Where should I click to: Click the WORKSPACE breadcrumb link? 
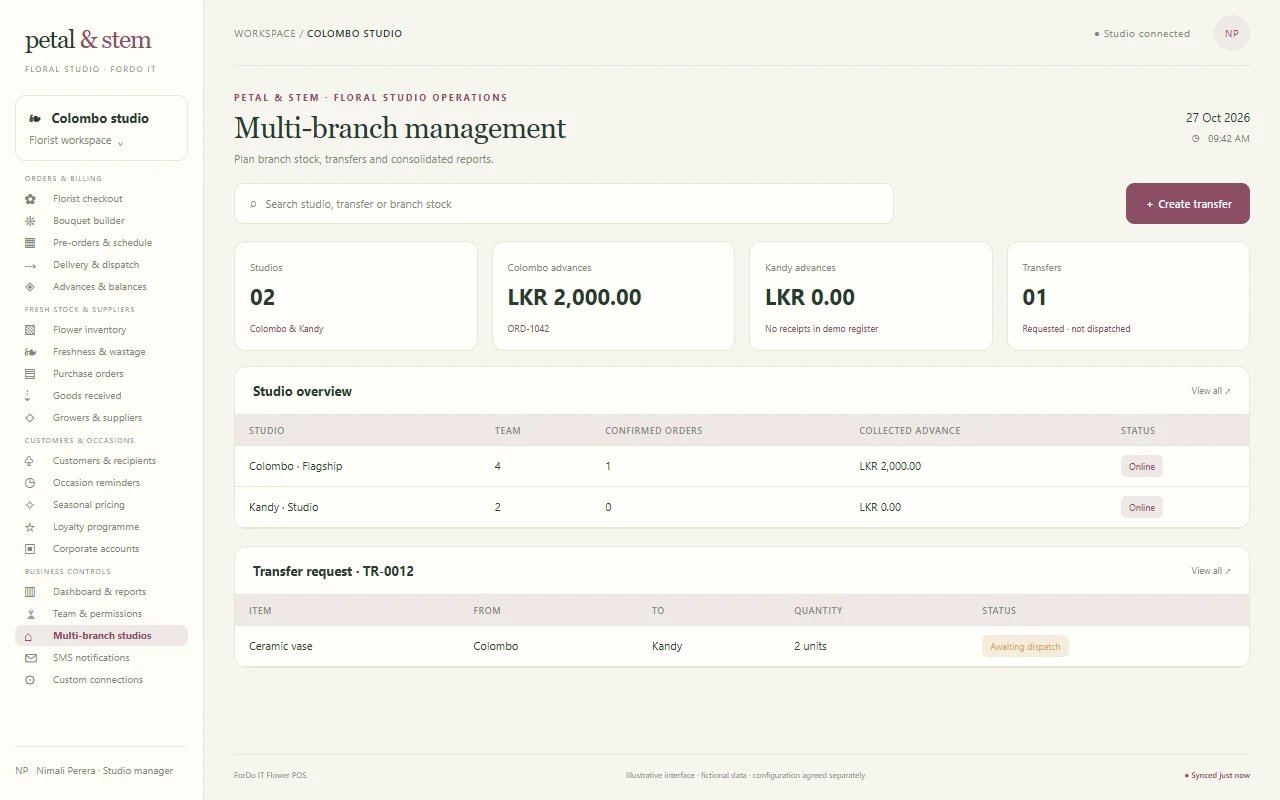[265, 34]
